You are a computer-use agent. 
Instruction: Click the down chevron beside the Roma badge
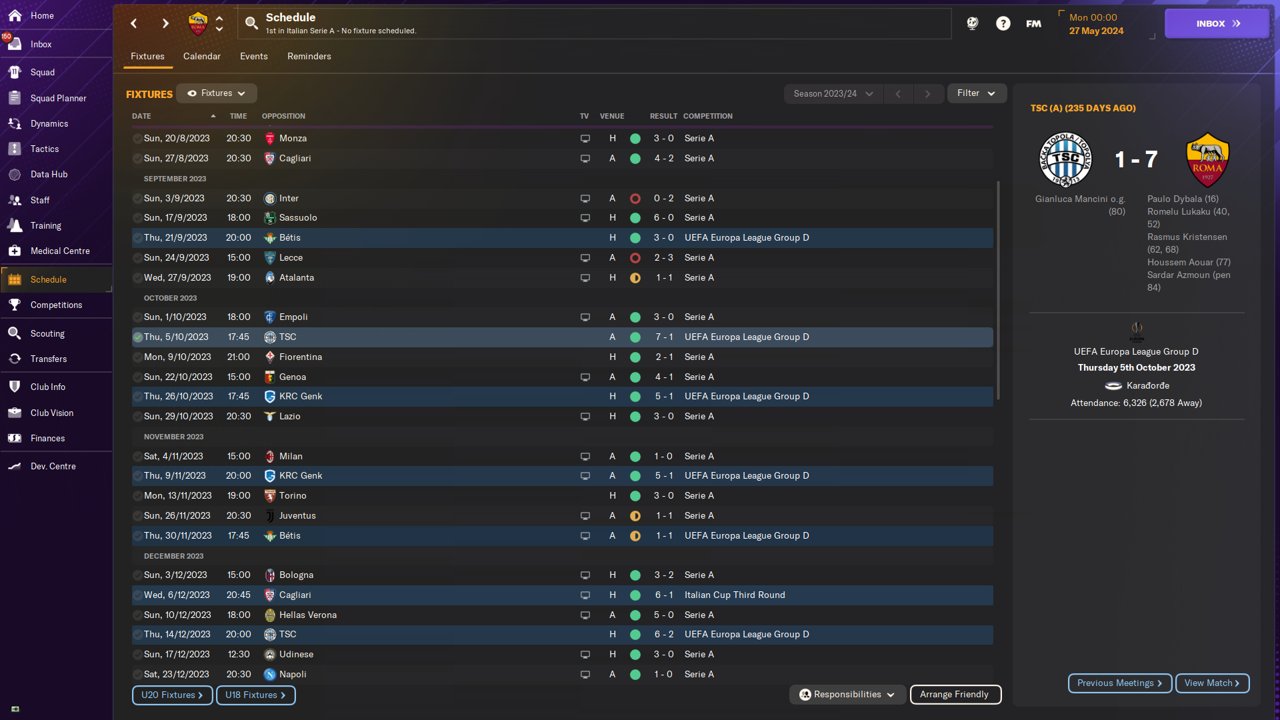[x=219, y=30]
